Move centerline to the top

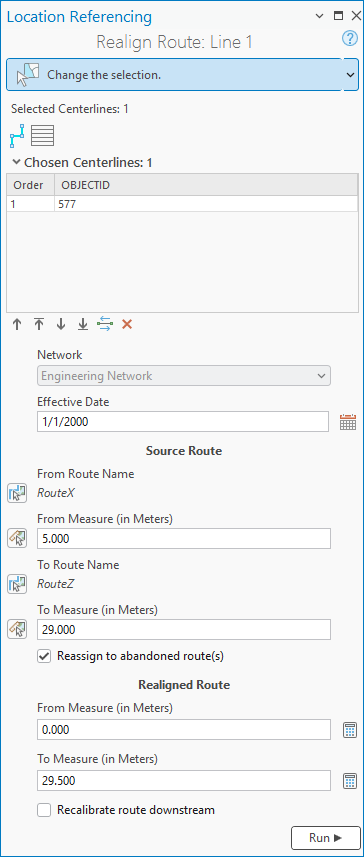[x=39, y=325]
